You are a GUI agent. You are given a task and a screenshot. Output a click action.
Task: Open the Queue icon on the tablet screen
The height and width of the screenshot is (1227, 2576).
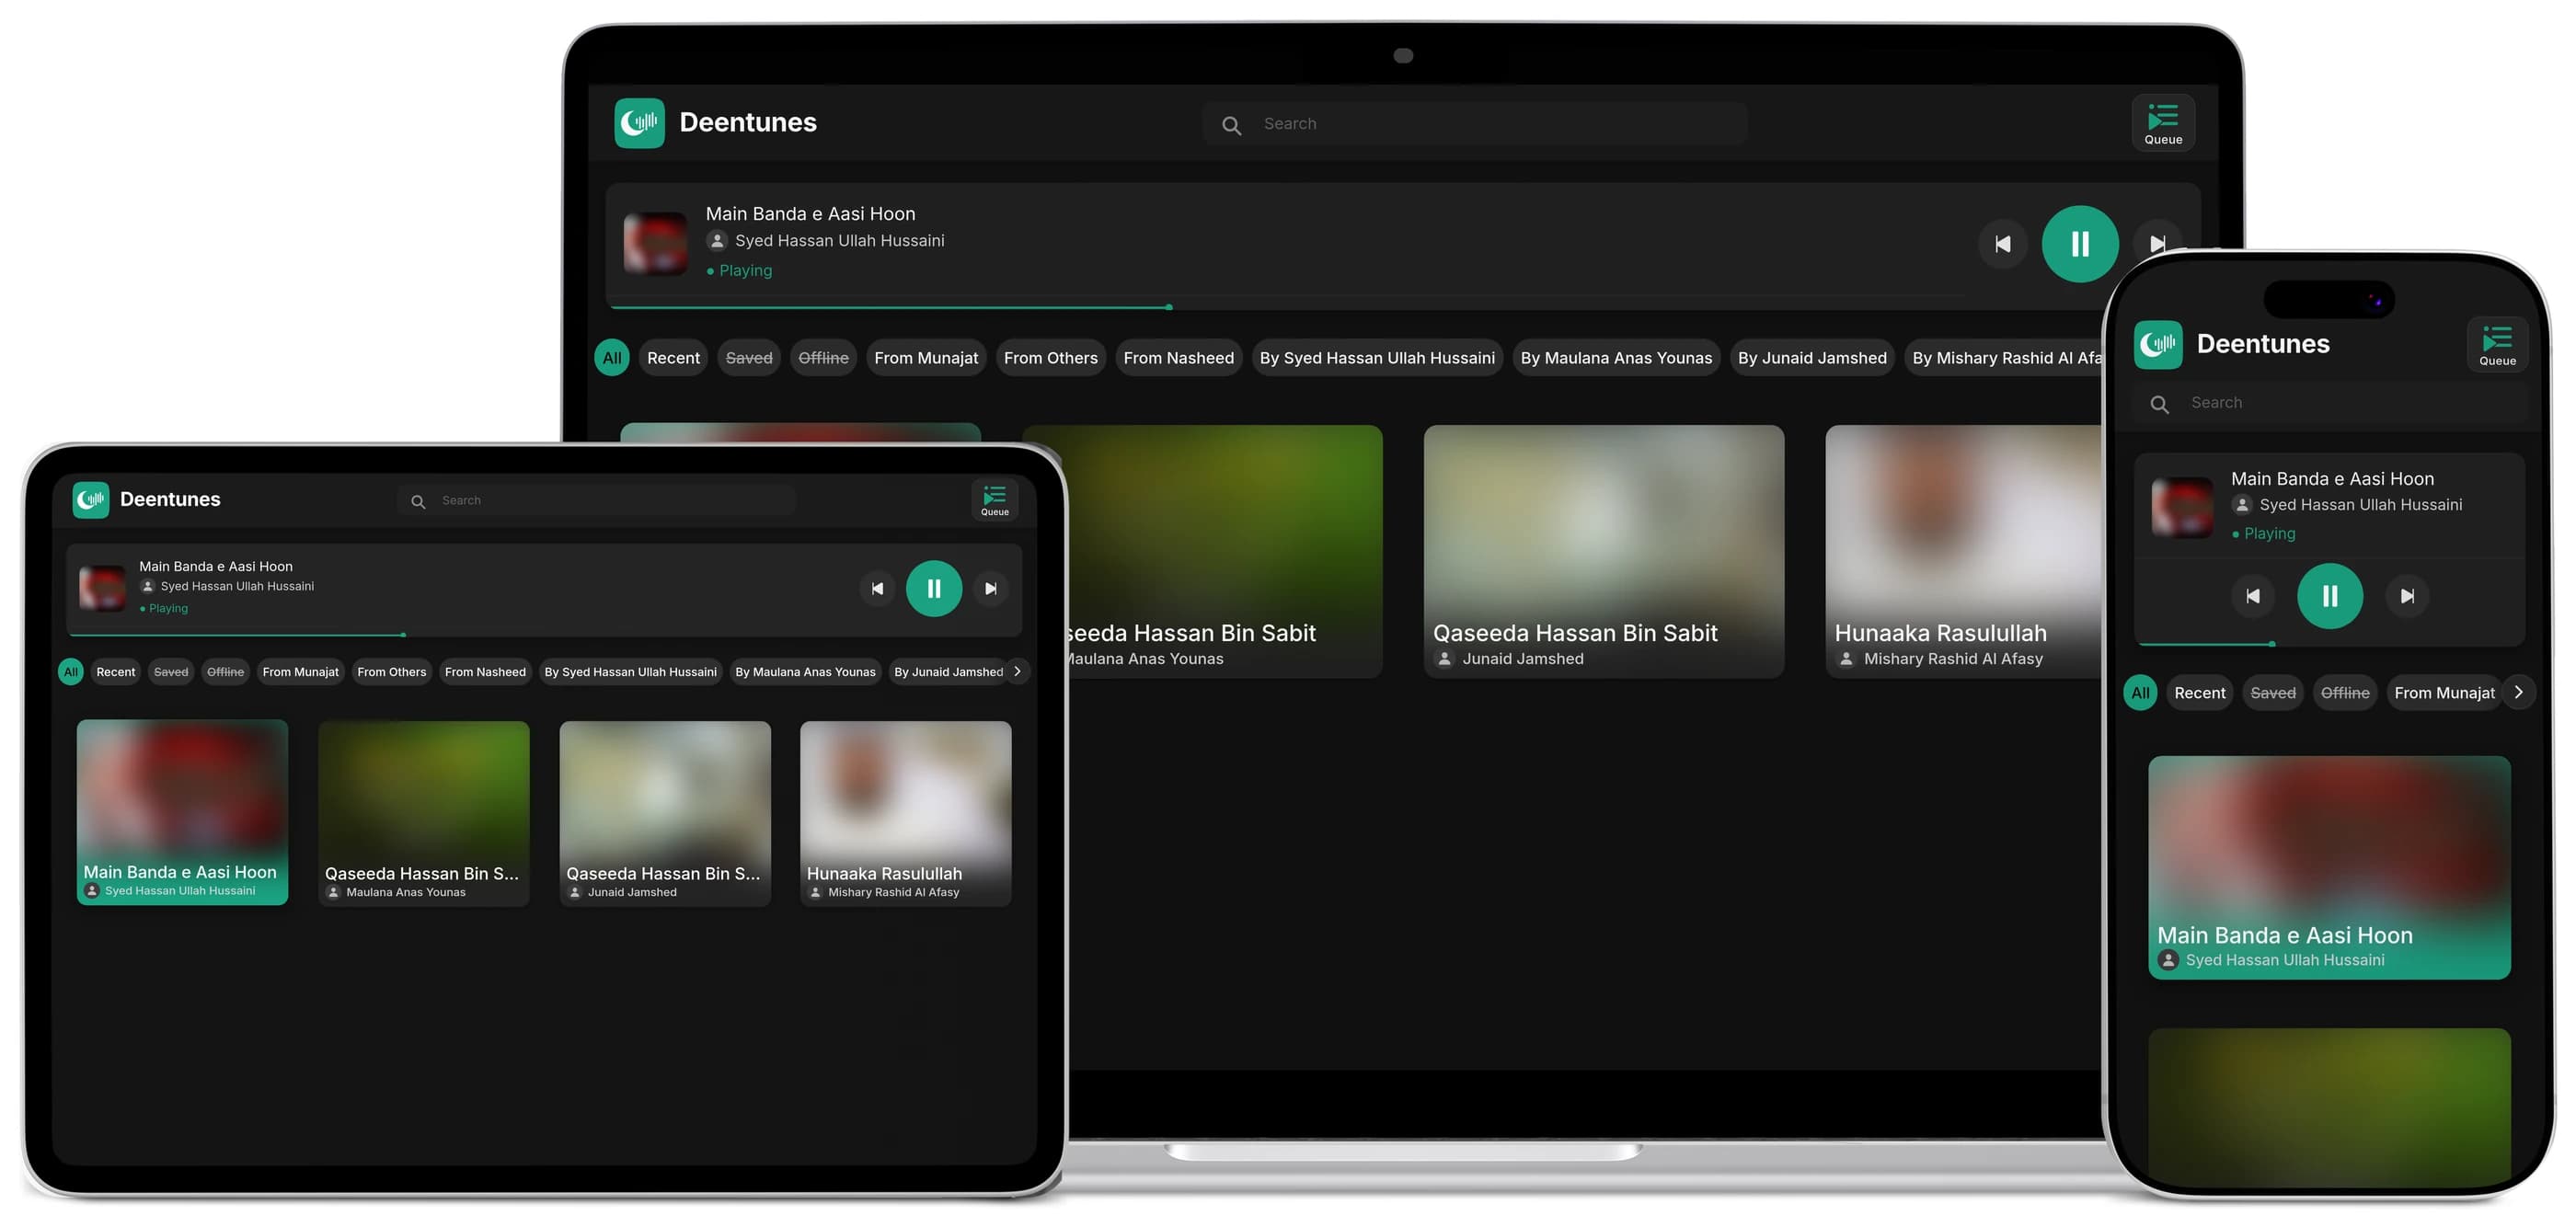[994, 500]
